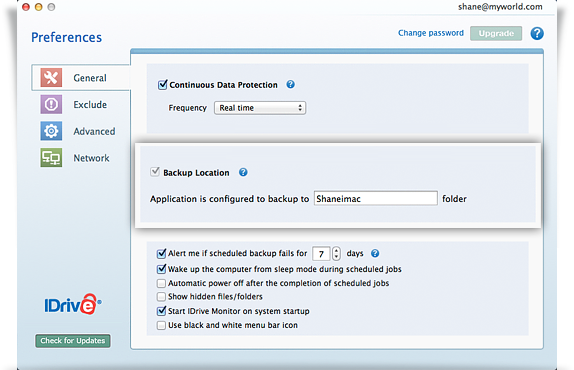This screenshot has height=370, width=574.
Task: Click the Upgrade button
Action: click(496, 33)
